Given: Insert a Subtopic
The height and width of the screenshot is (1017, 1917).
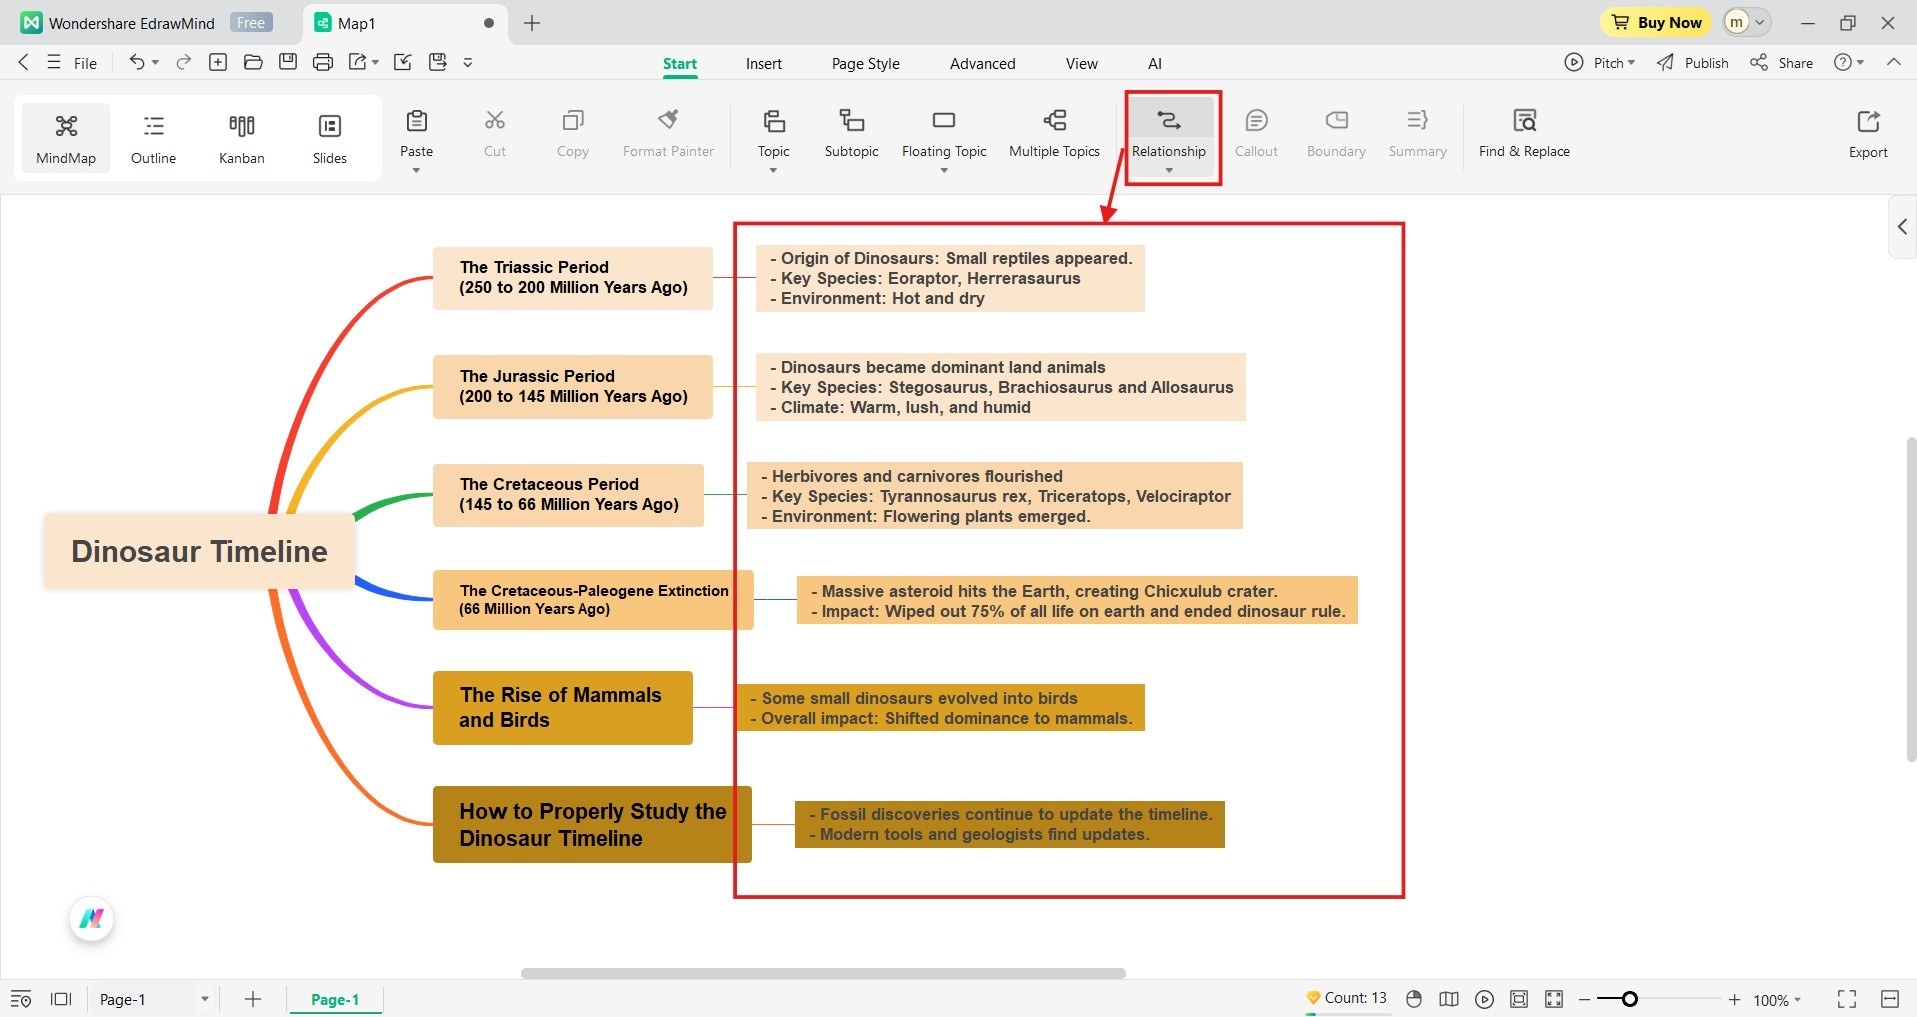Looking at the screenshot, I should [850, 134].
